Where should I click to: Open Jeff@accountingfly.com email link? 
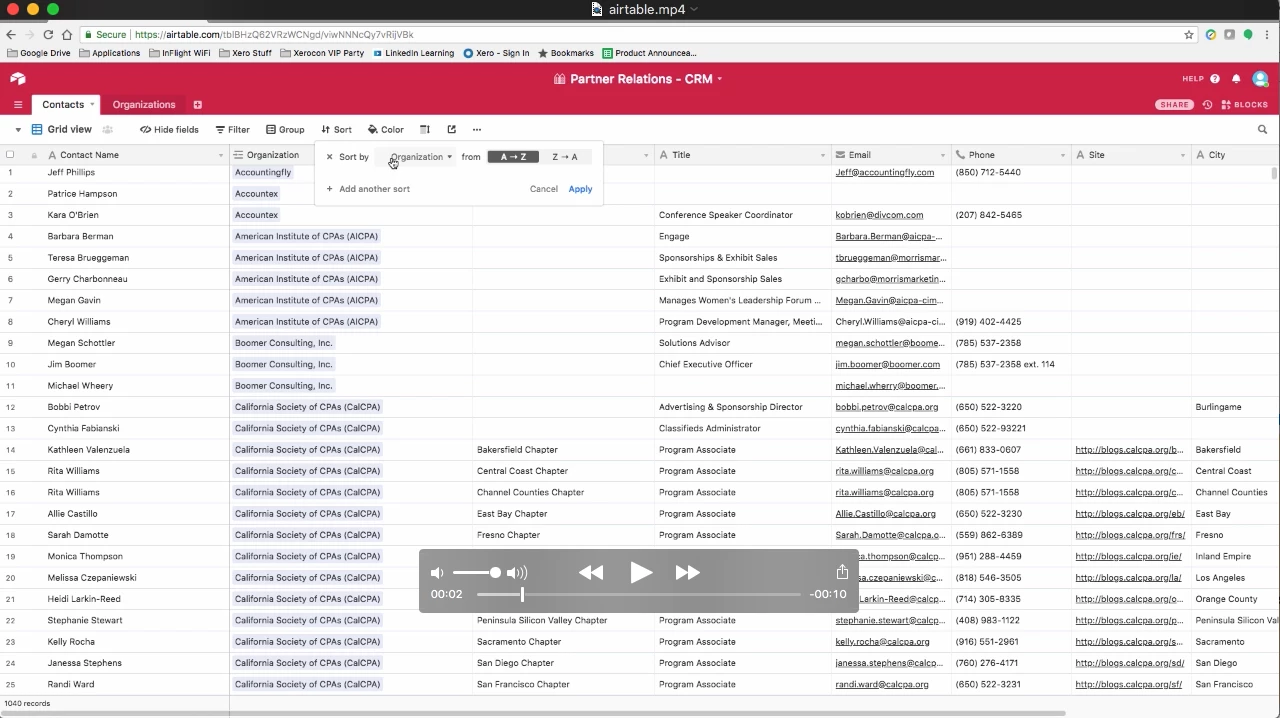885,172
